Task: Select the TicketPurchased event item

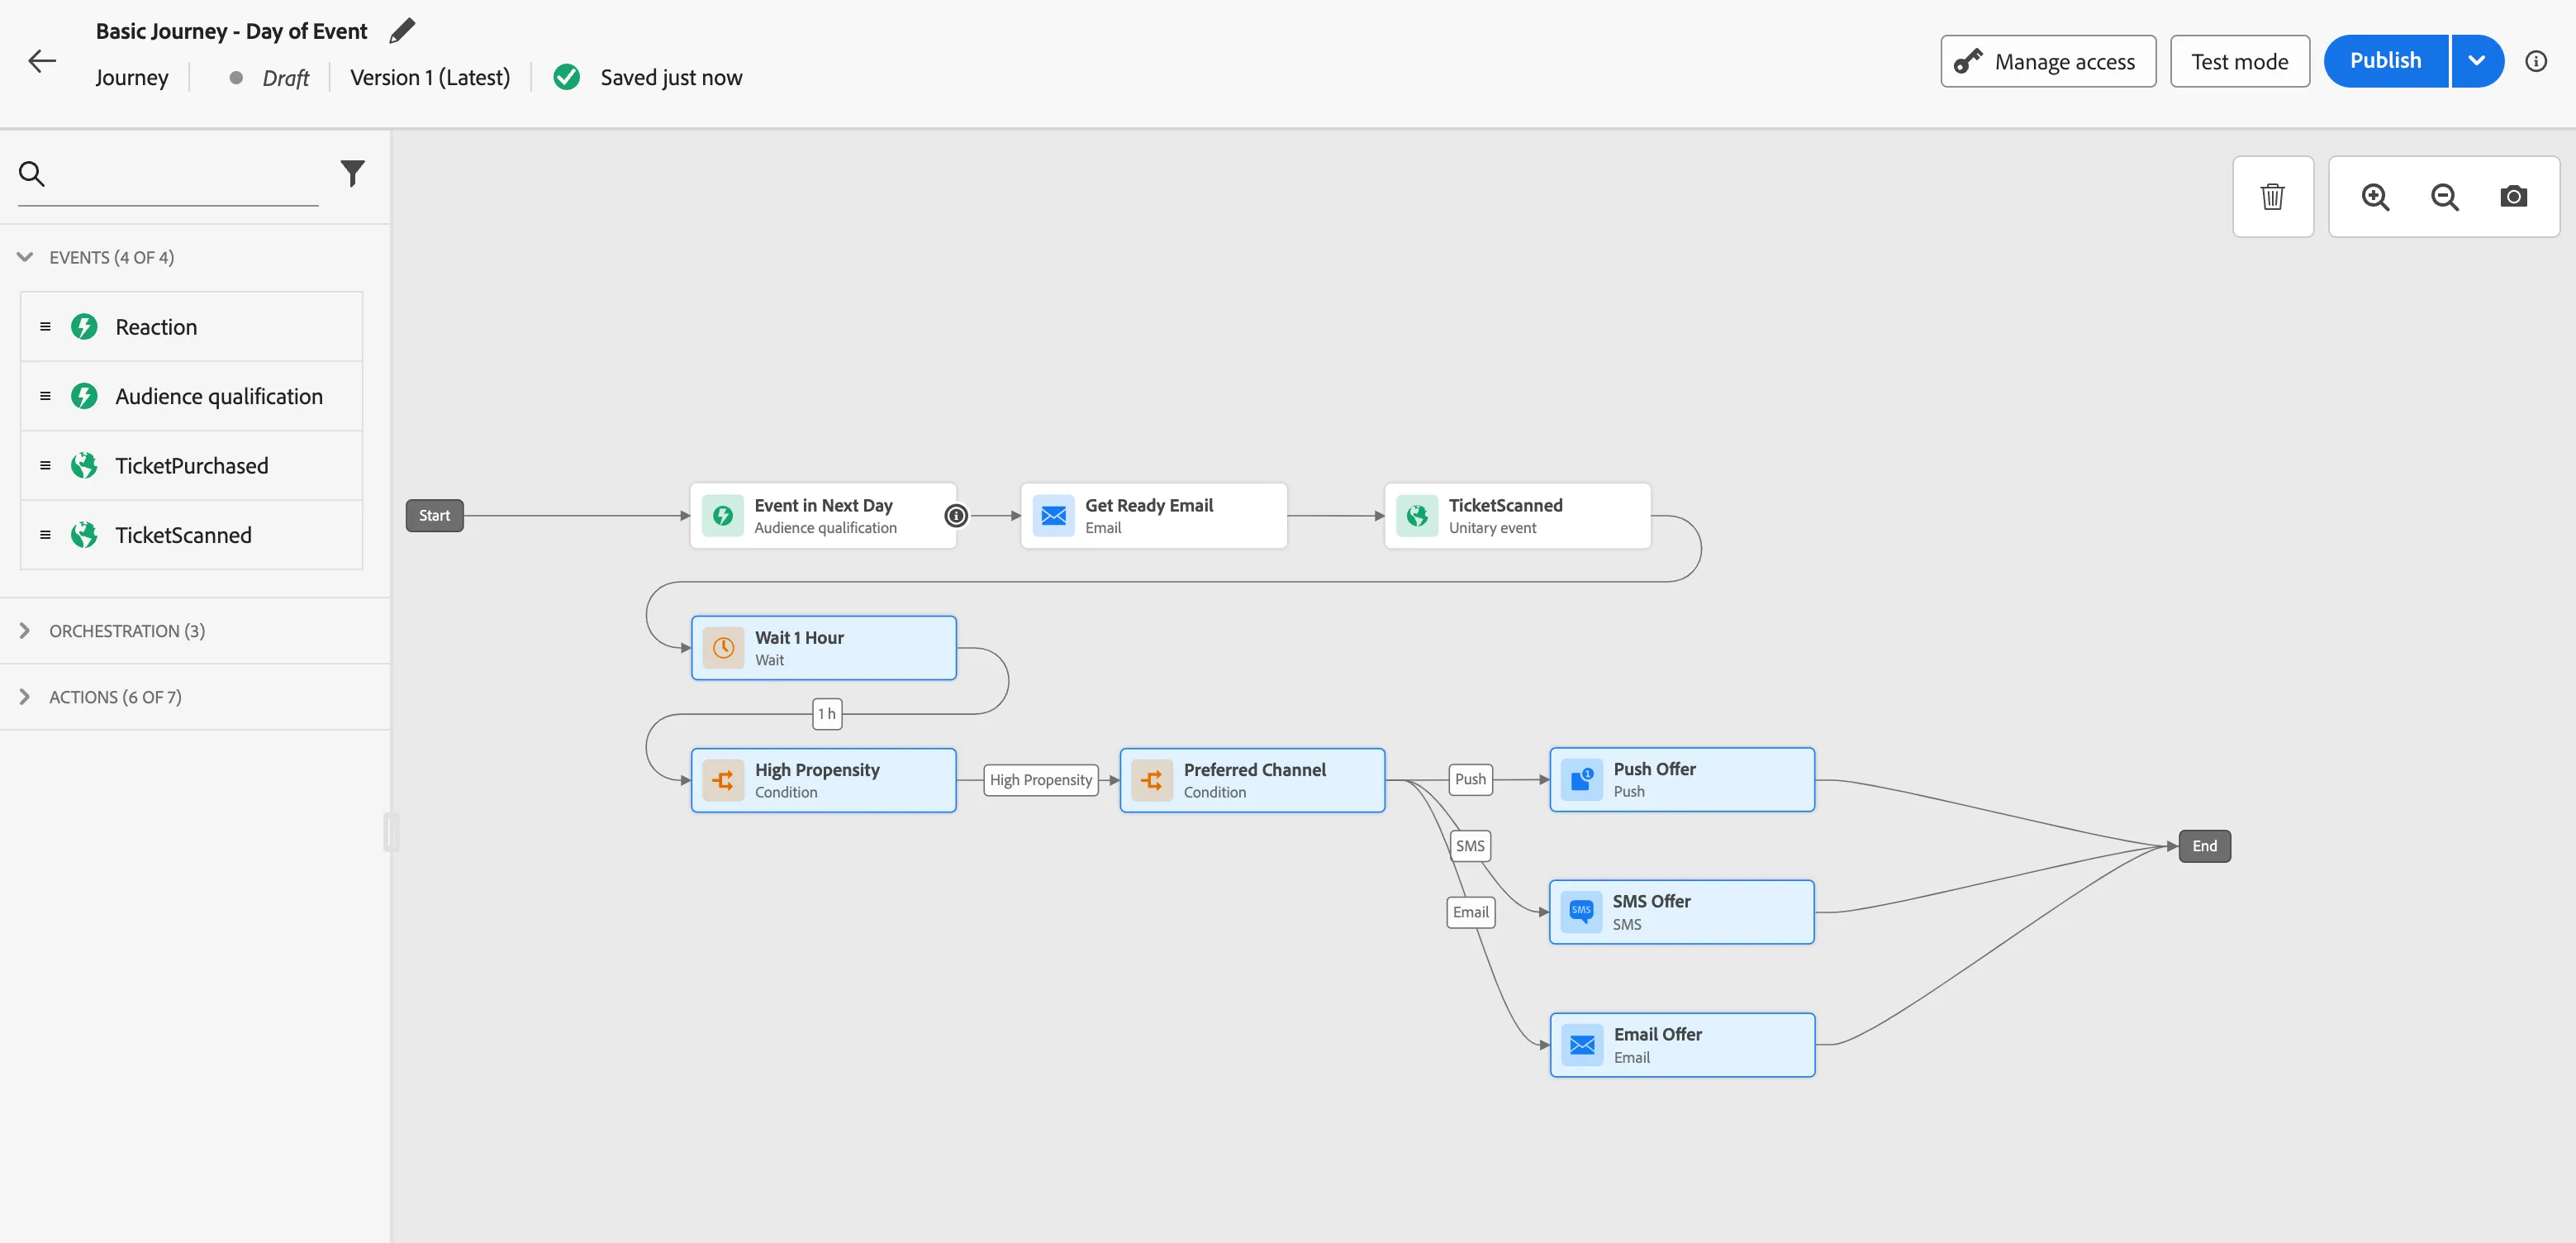Action: (x=191, y=466)
